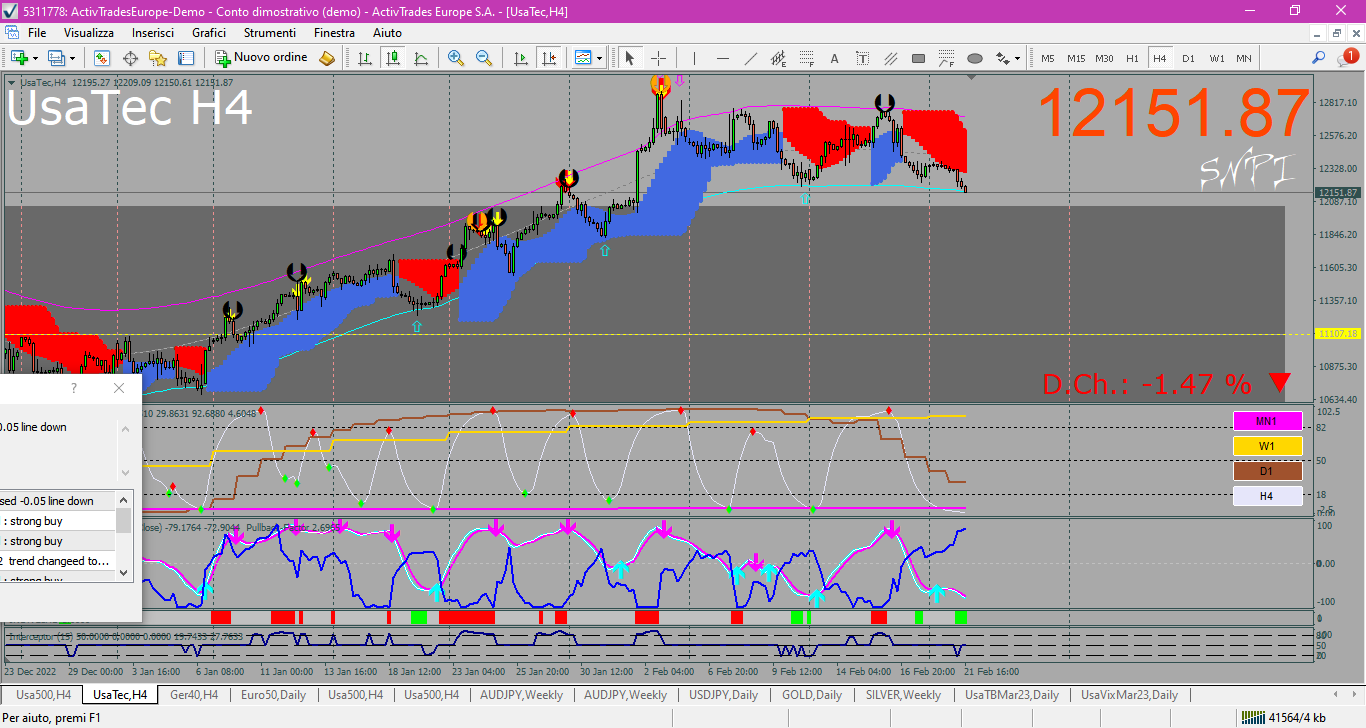The width and height of the screenshot is (1366, 728).
Task: Open the Grafici menu
Action: 209,33
